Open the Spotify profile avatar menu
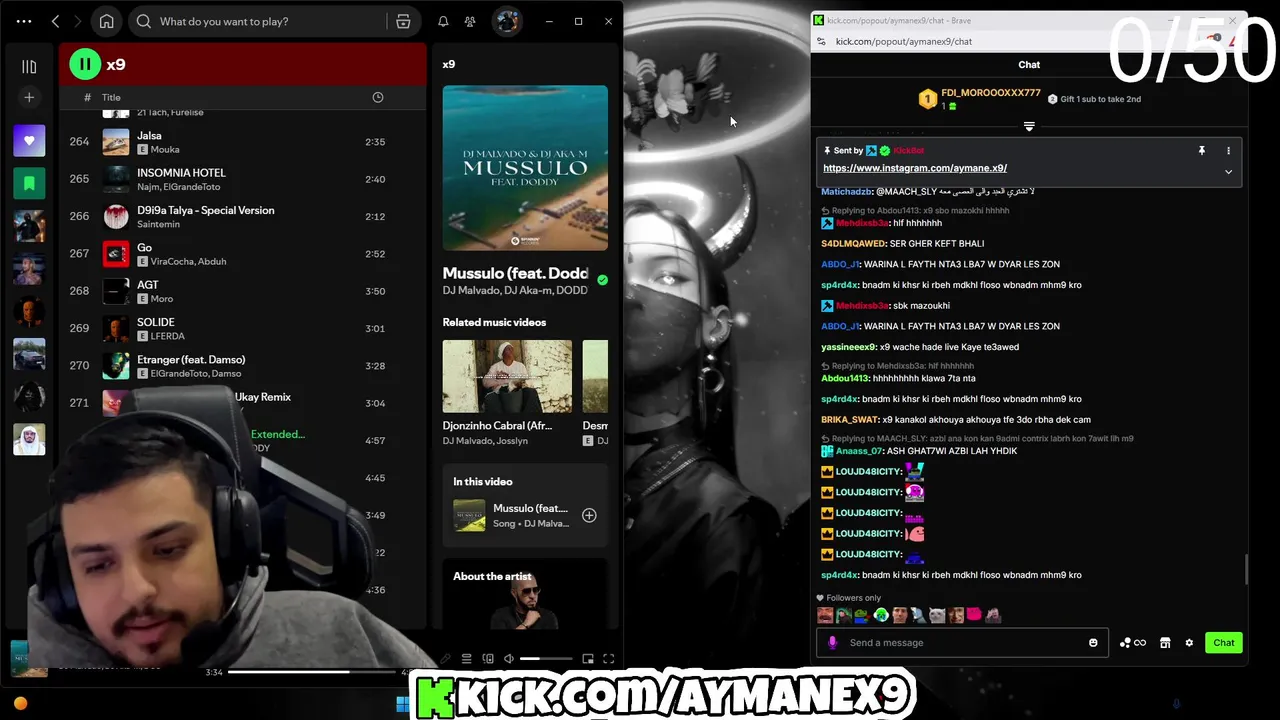Screen dimensions: 1280x720 [507, 21]
